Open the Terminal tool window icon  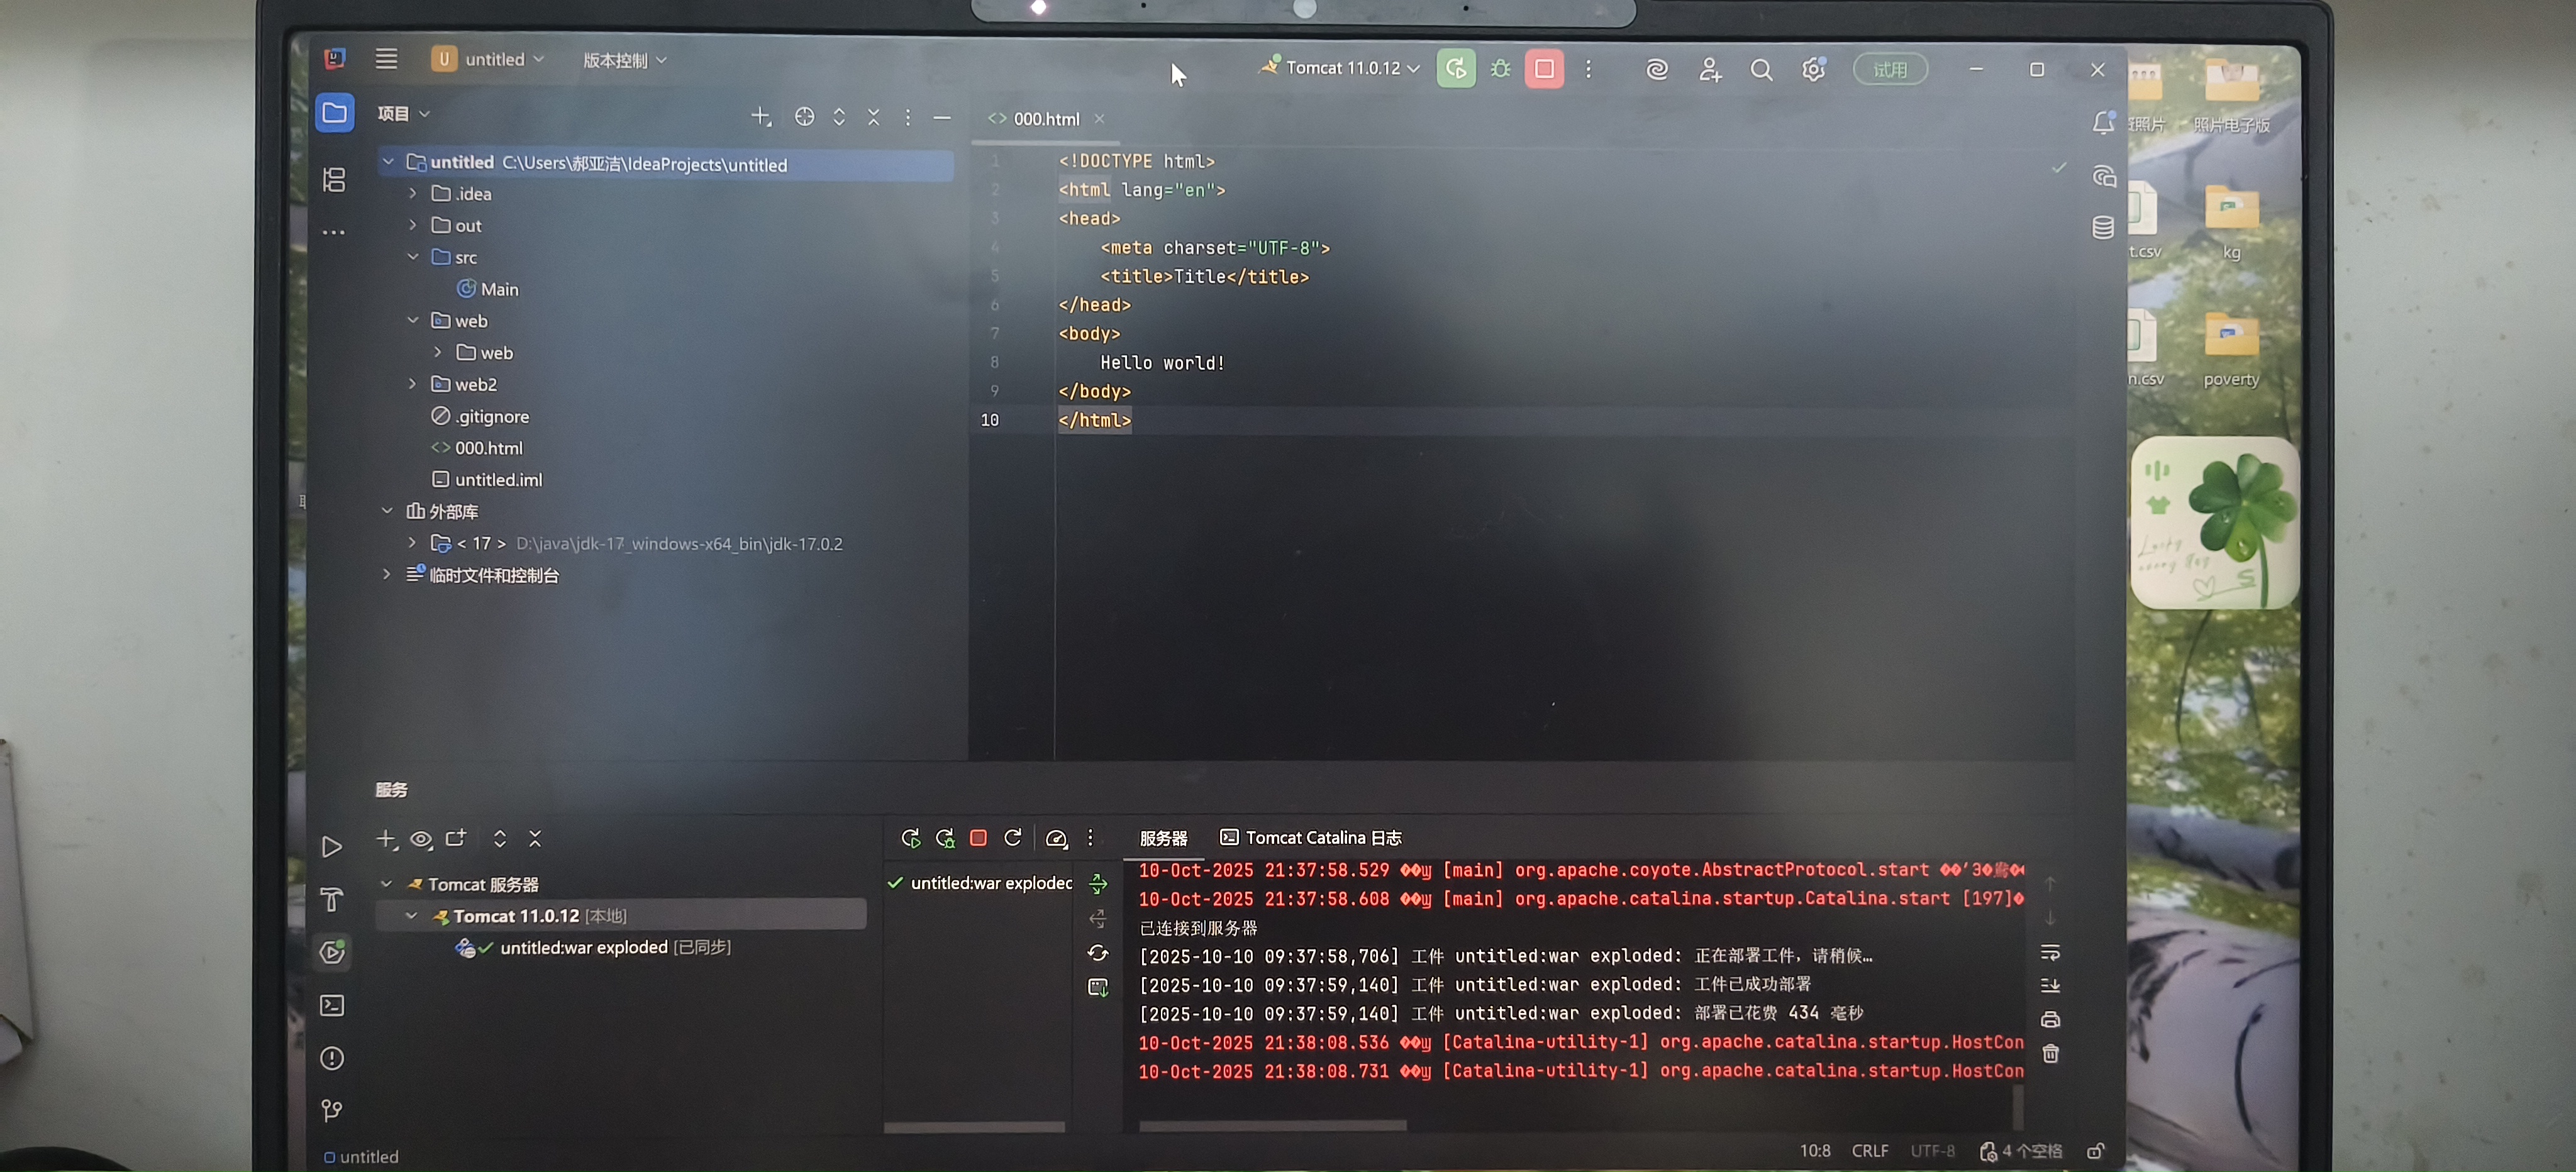[x=332, y=1005]
